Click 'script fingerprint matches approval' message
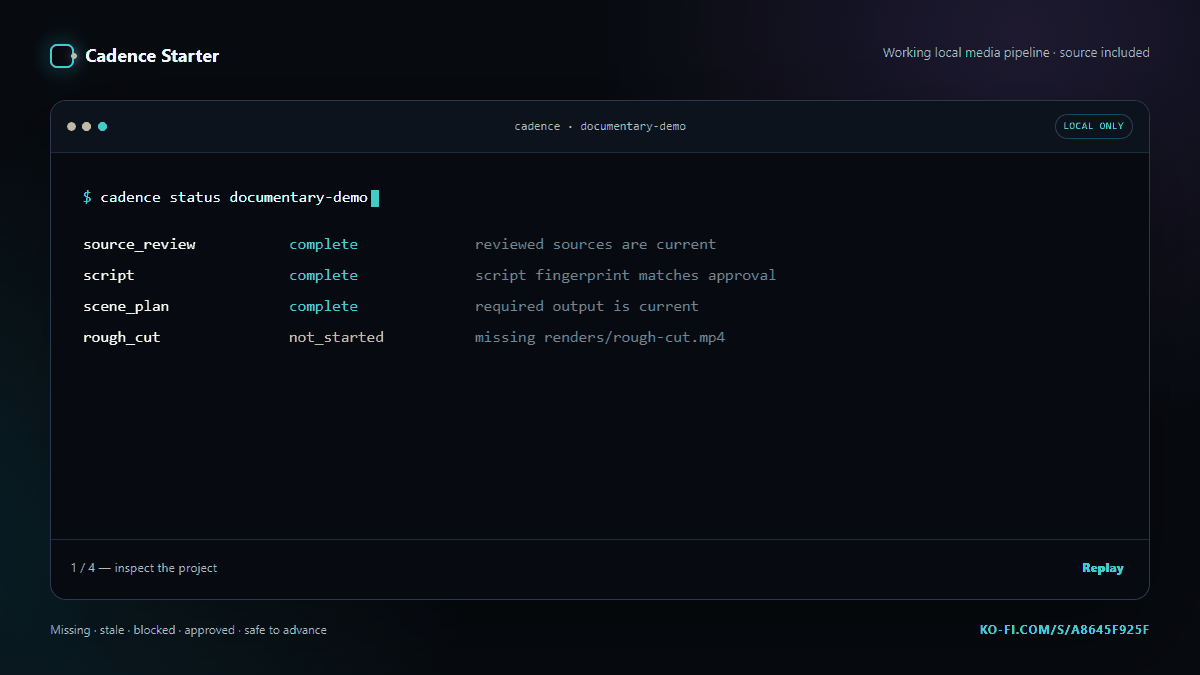This screenshot has height=675, width=1200. 625,275
